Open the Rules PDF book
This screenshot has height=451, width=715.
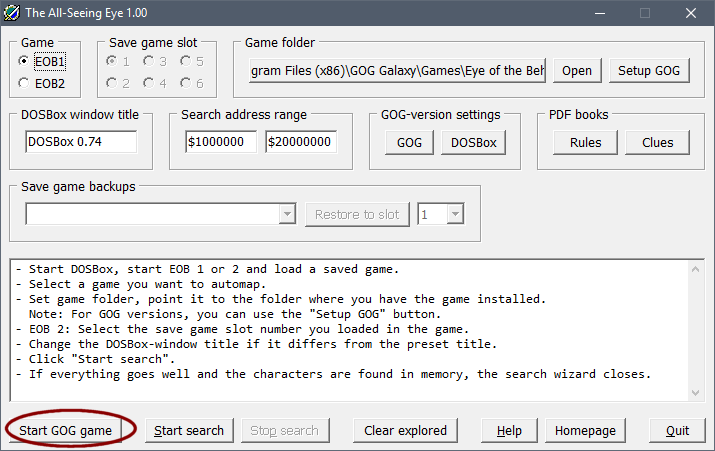(585, 142)
